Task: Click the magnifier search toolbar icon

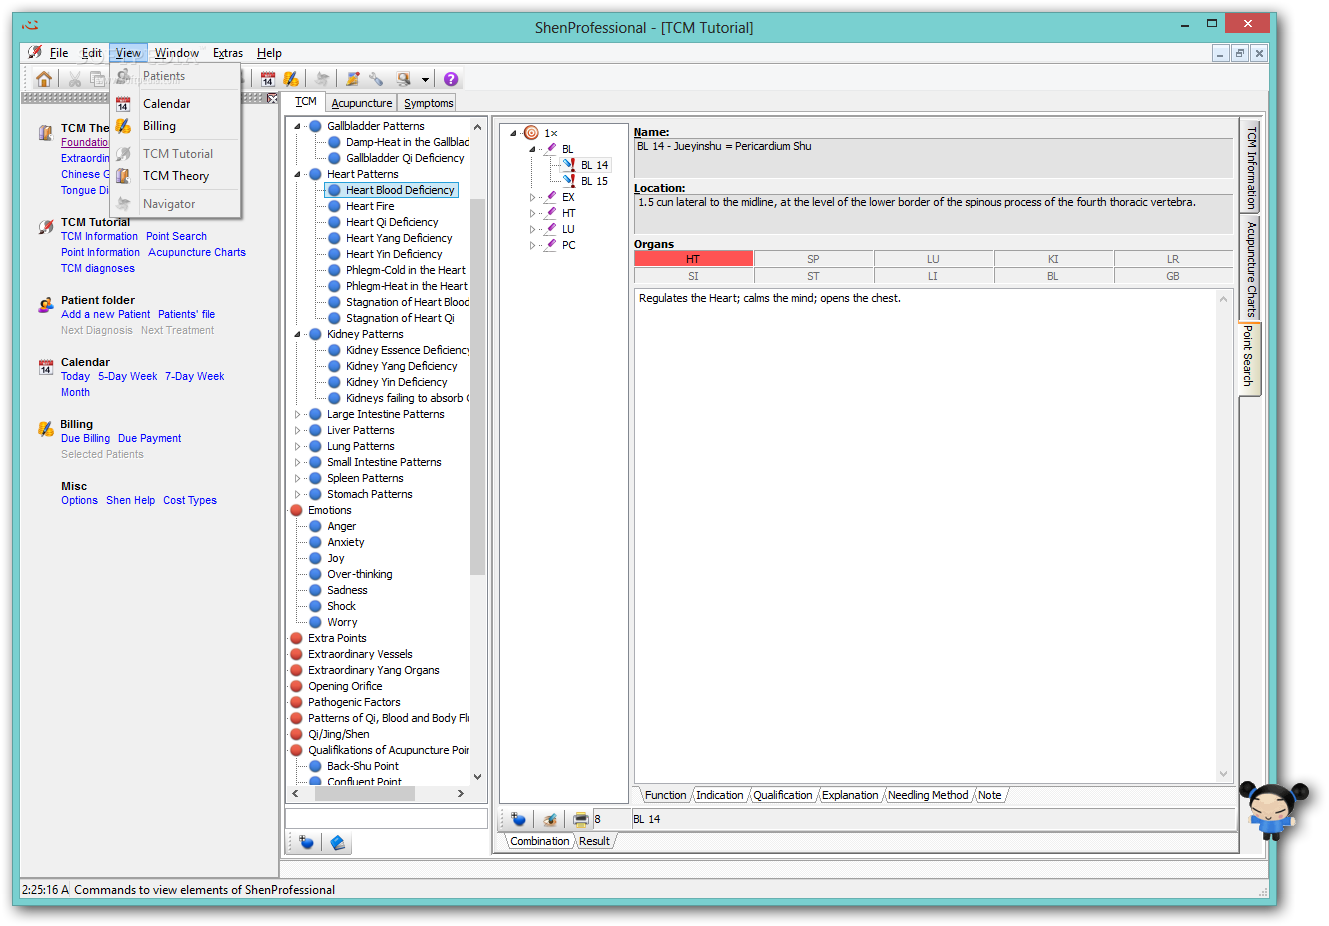Action: point(403,79)
